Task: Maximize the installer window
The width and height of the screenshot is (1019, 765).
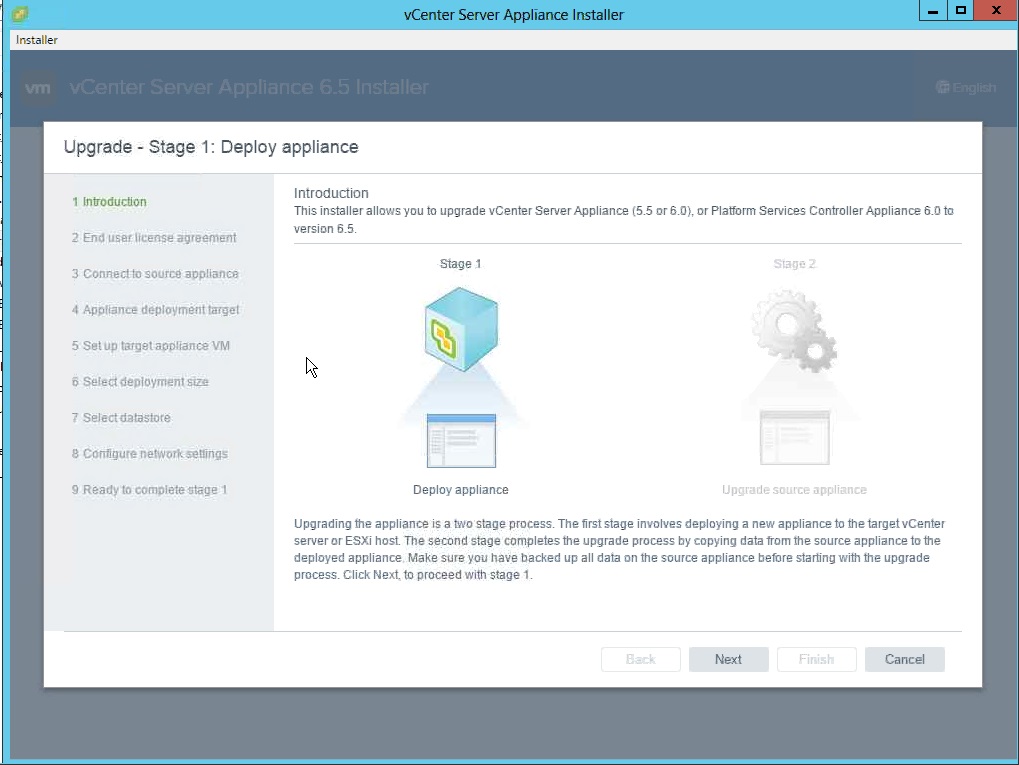Action: [x=960, y=11]
